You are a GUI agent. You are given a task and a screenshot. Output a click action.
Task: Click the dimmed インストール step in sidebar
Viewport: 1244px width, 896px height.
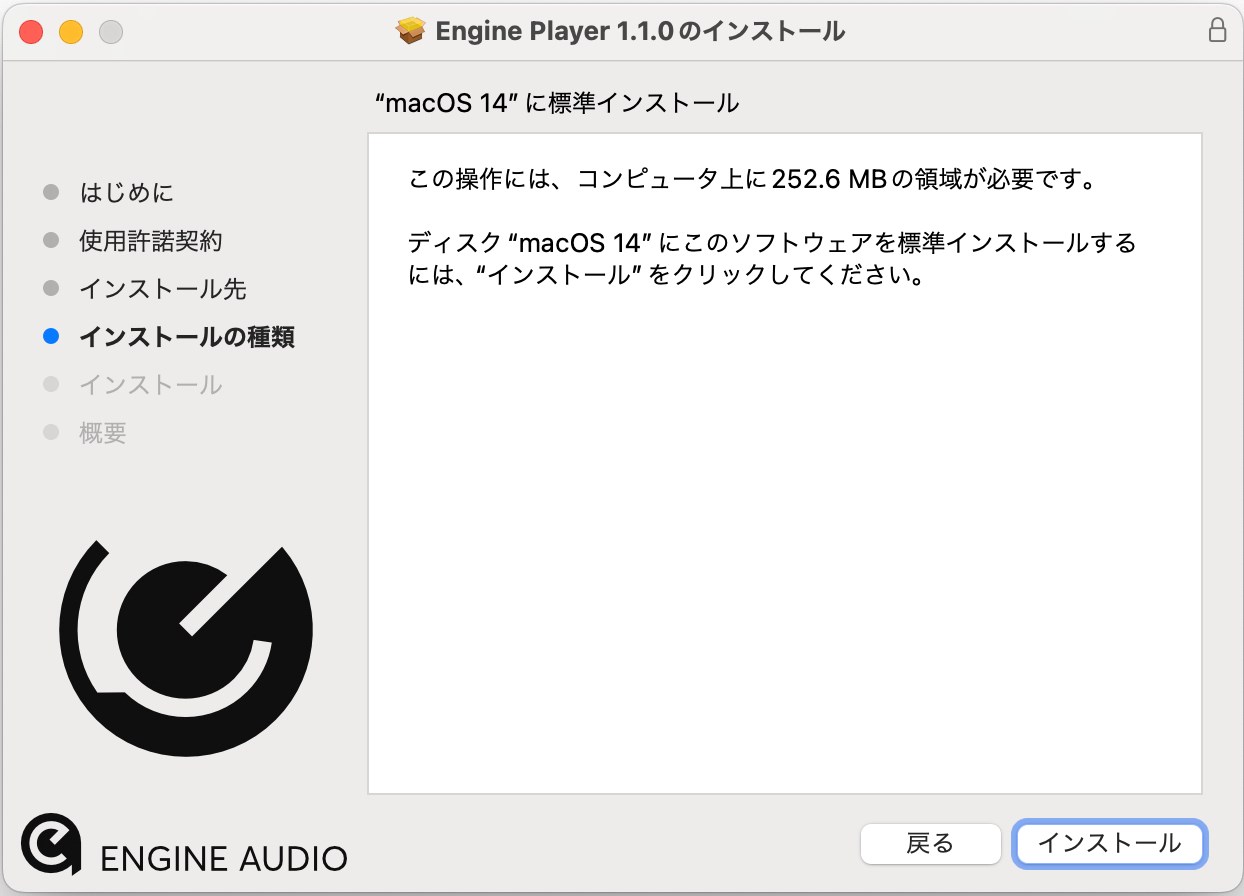pos(150,385)
